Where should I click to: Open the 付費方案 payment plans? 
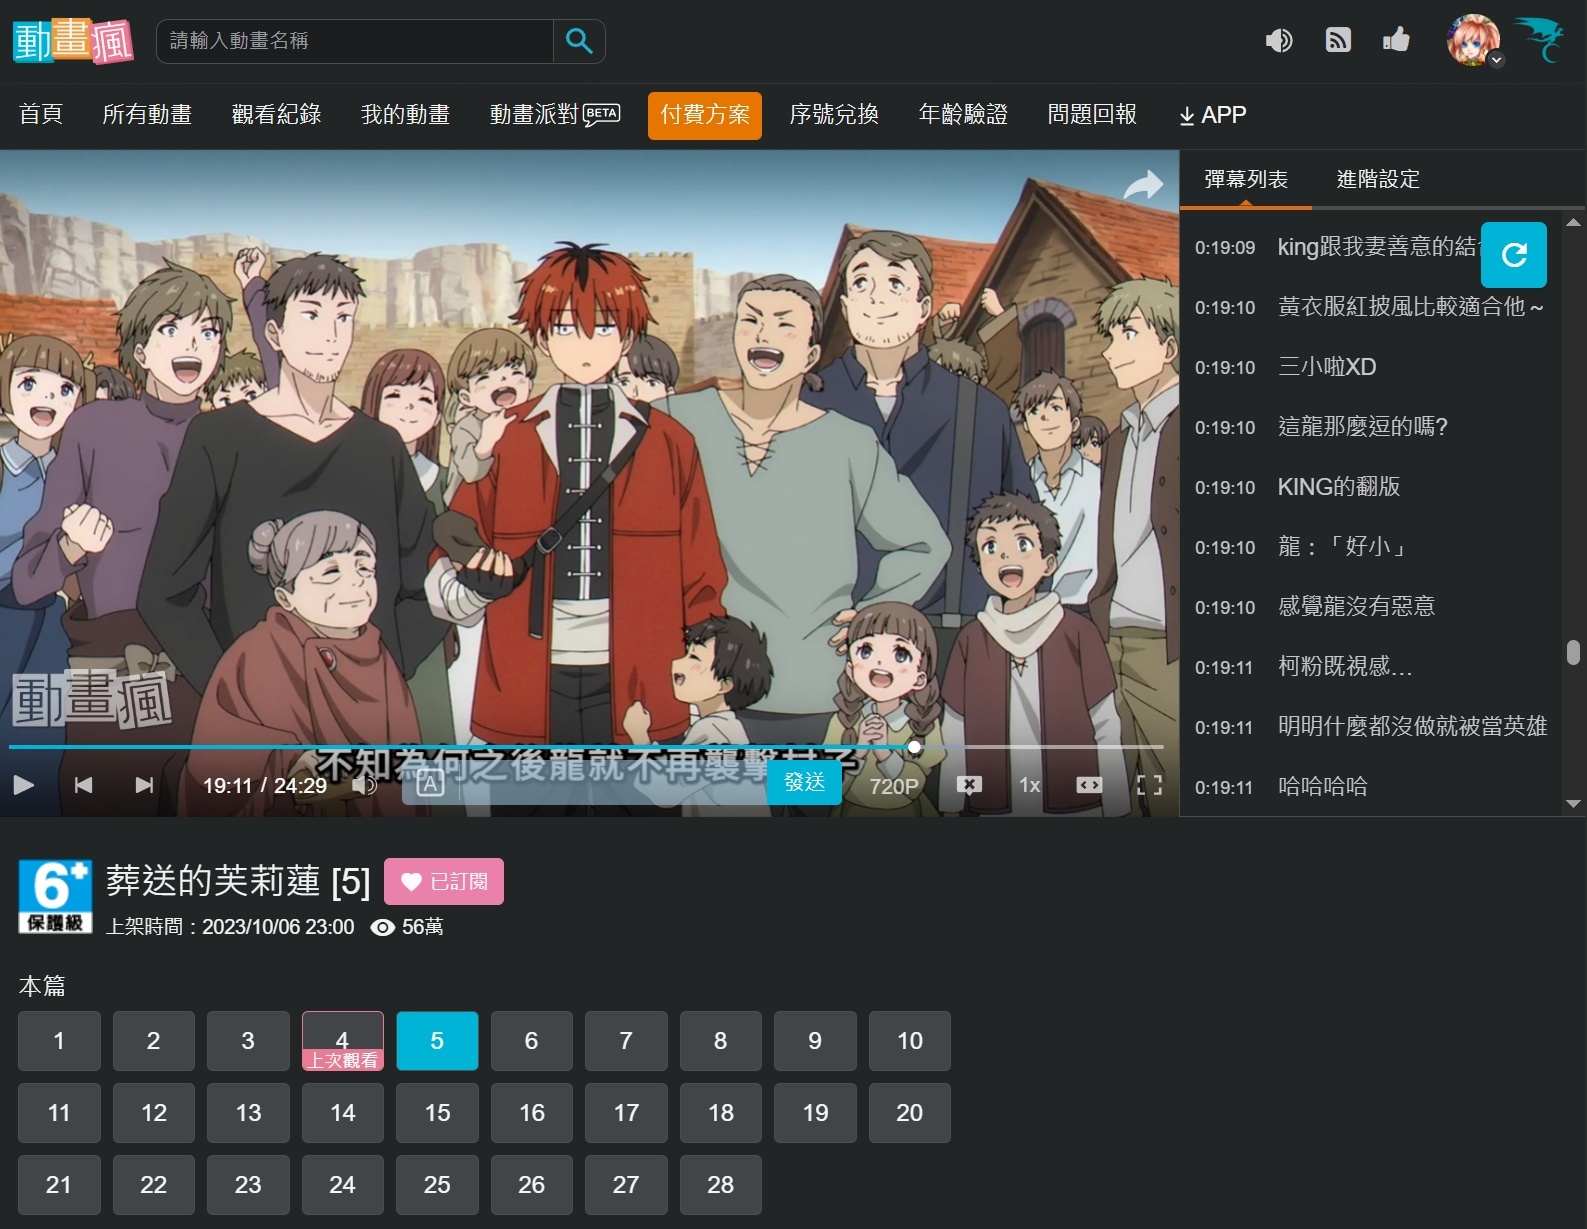pos(705,115)
